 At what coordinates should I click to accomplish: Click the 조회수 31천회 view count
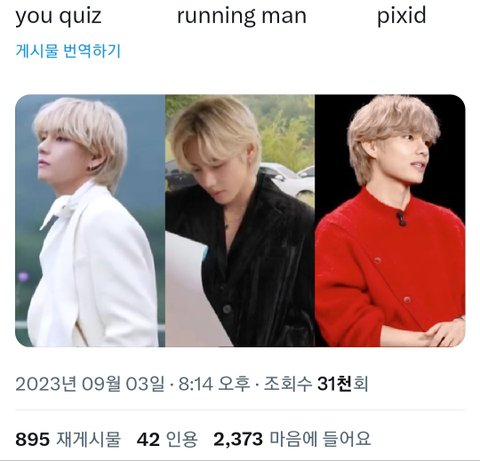316,384
